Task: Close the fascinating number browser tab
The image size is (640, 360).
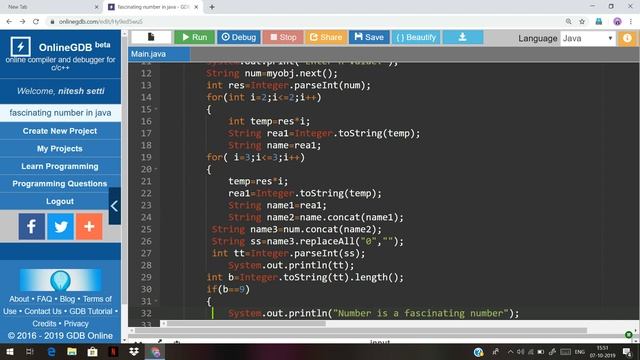Action: pyautogui.click(x=196, y=7)
